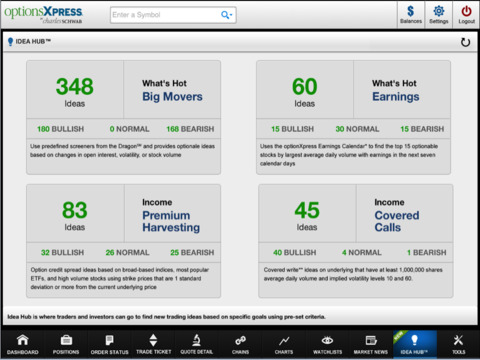Image resolution: width=480 pixels, height=360 pixels.
Task: Filter Covered Calls by 1 Bearish
Action: [x=426, y=253]
